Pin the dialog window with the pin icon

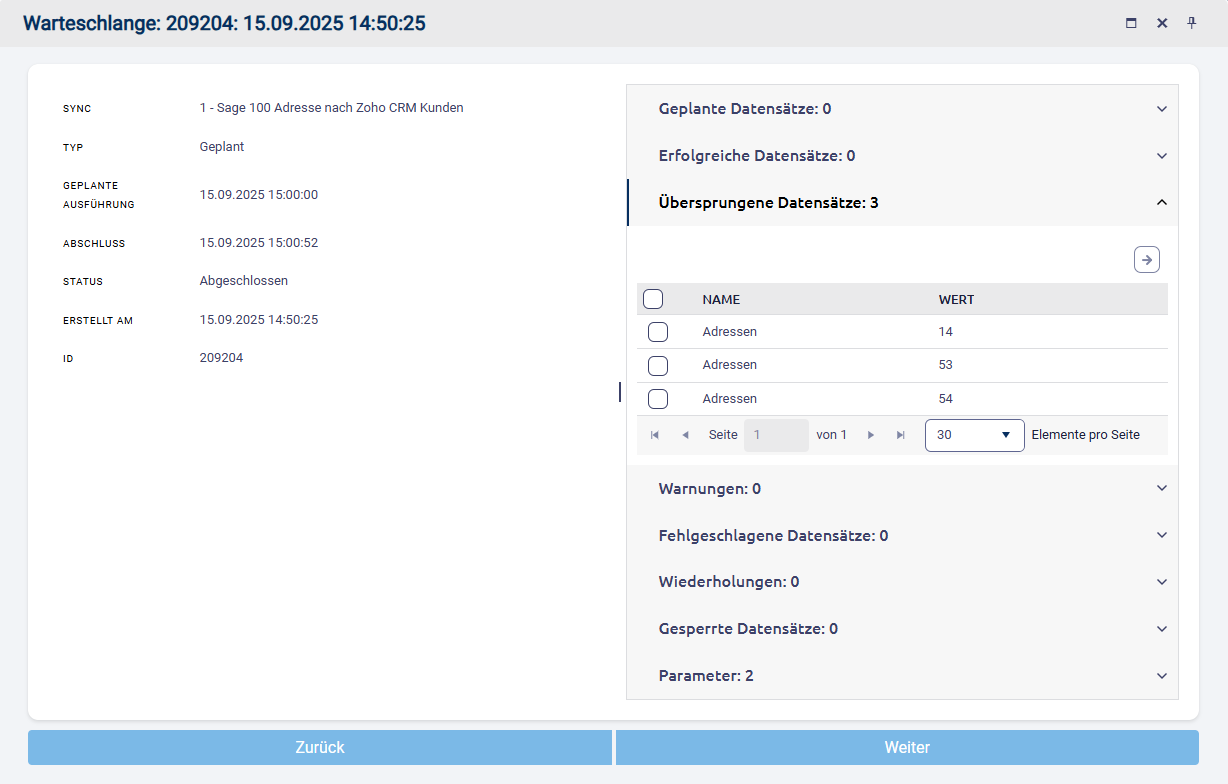1191,23
